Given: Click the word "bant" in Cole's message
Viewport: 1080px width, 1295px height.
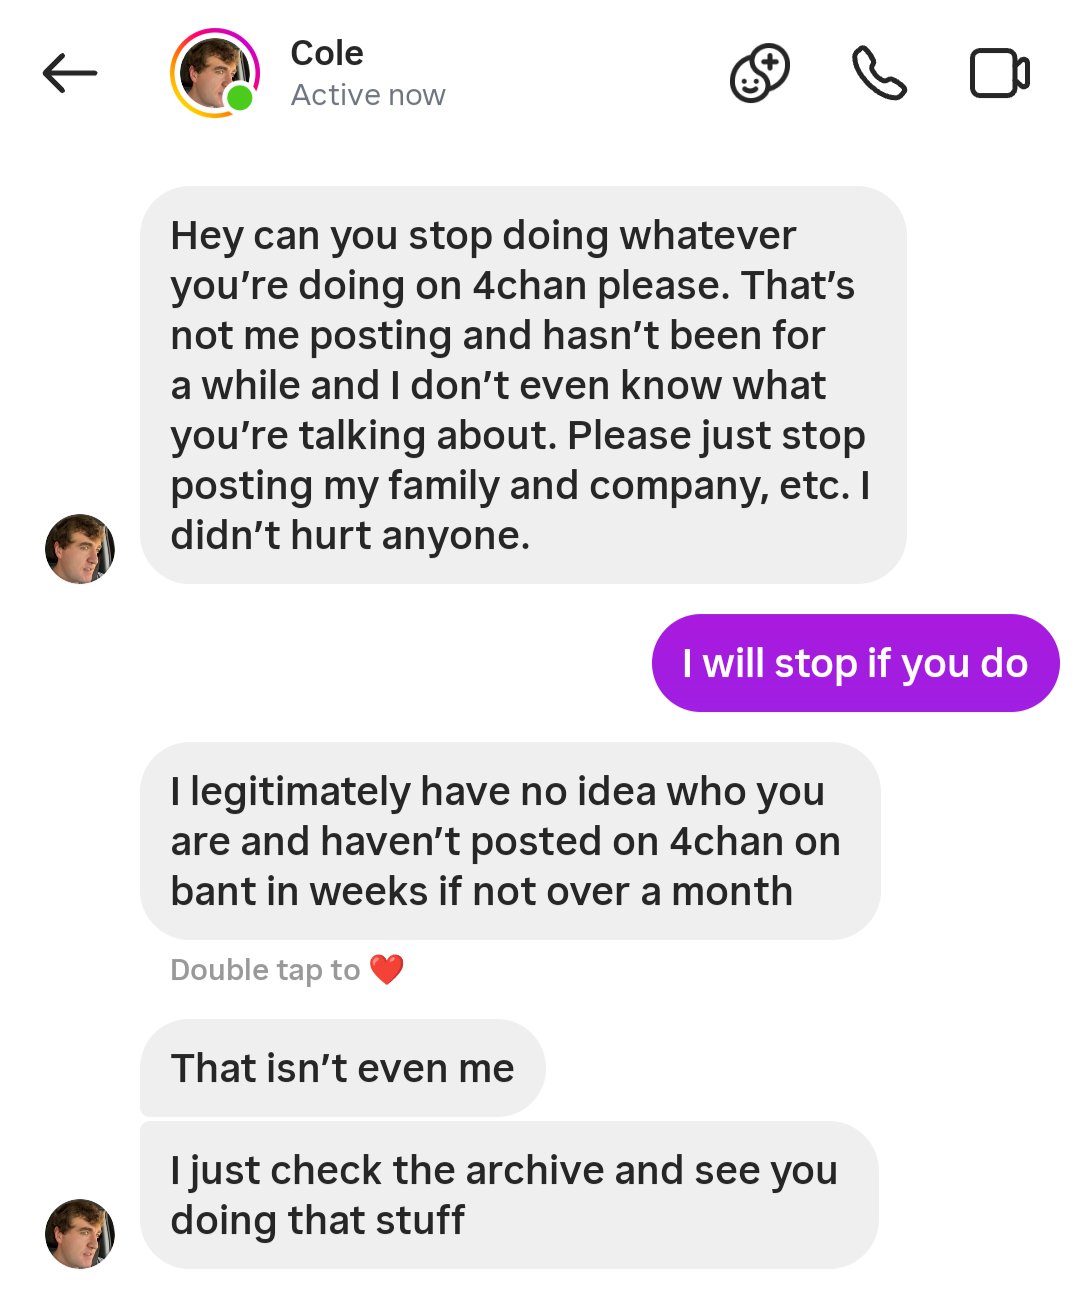Looking at the screenshot, I should [x=213, y=891].
